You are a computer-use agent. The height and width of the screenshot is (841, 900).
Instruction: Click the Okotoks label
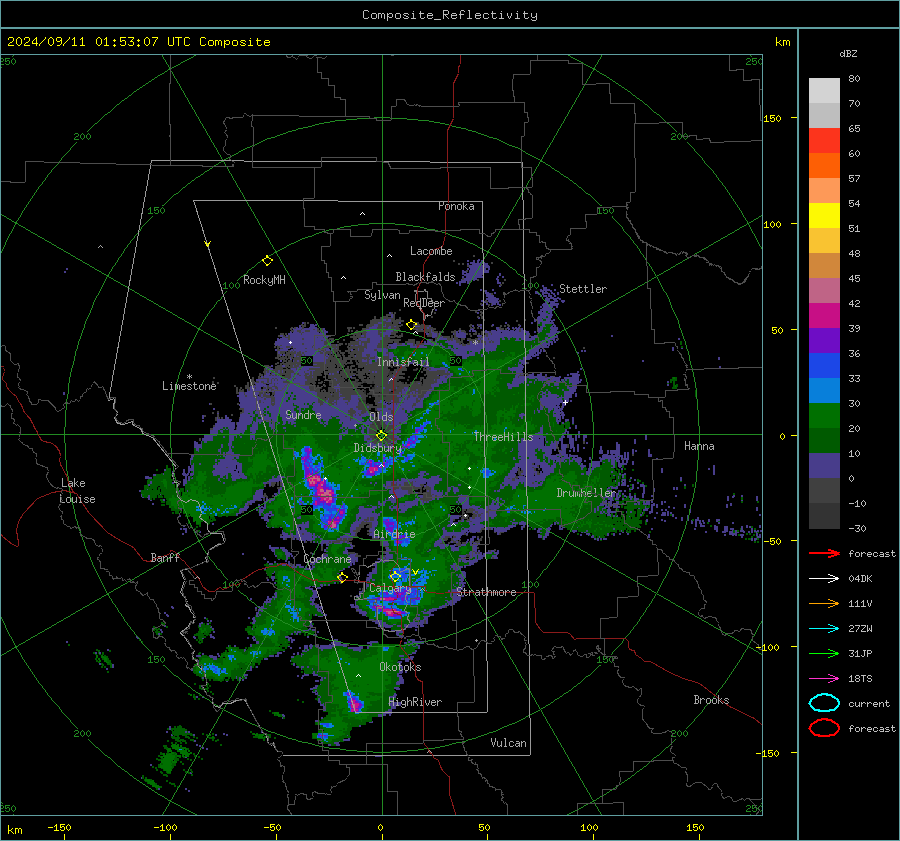click(400, 667)
